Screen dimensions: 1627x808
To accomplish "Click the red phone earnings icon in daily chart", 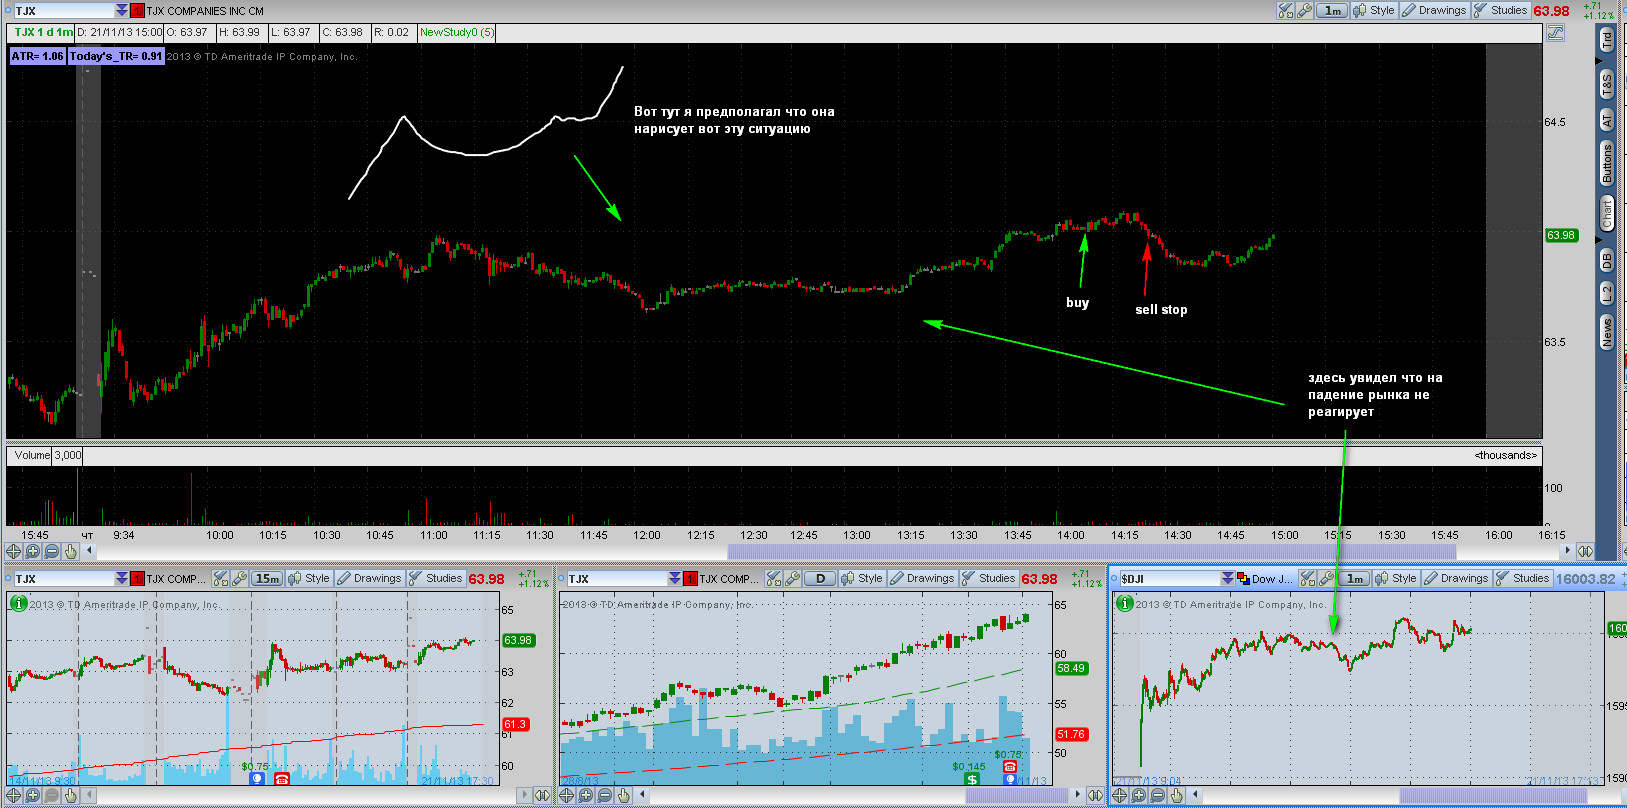I will pyautogui.click(x=1010, y=767).
